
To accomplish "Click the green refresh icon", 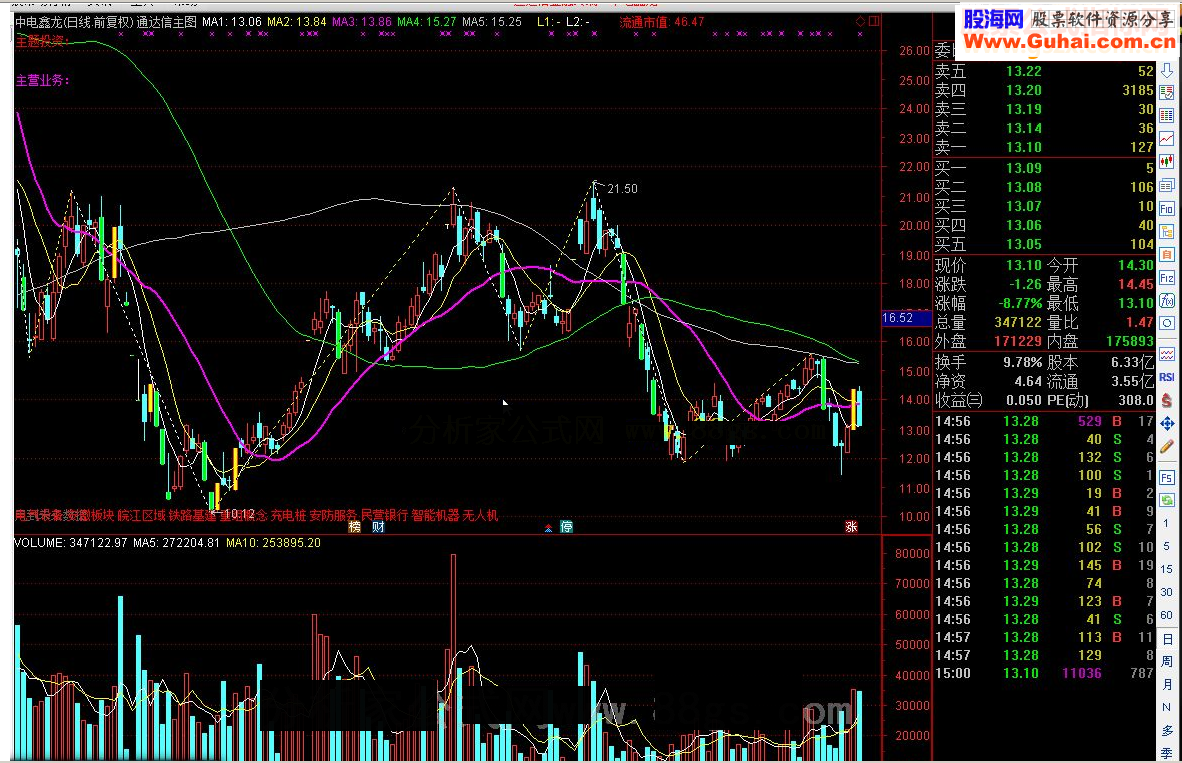I will (1167, 500).
